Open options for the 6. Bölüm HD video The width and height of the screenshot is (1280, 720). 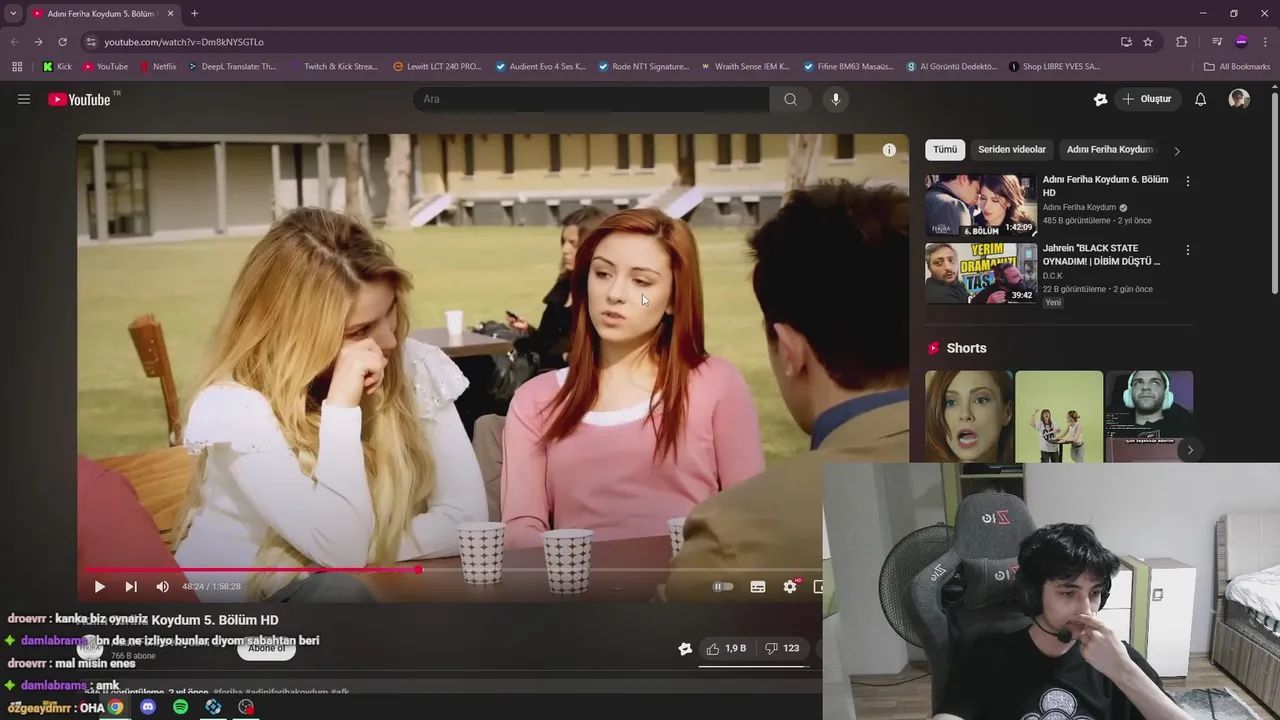1188,181
